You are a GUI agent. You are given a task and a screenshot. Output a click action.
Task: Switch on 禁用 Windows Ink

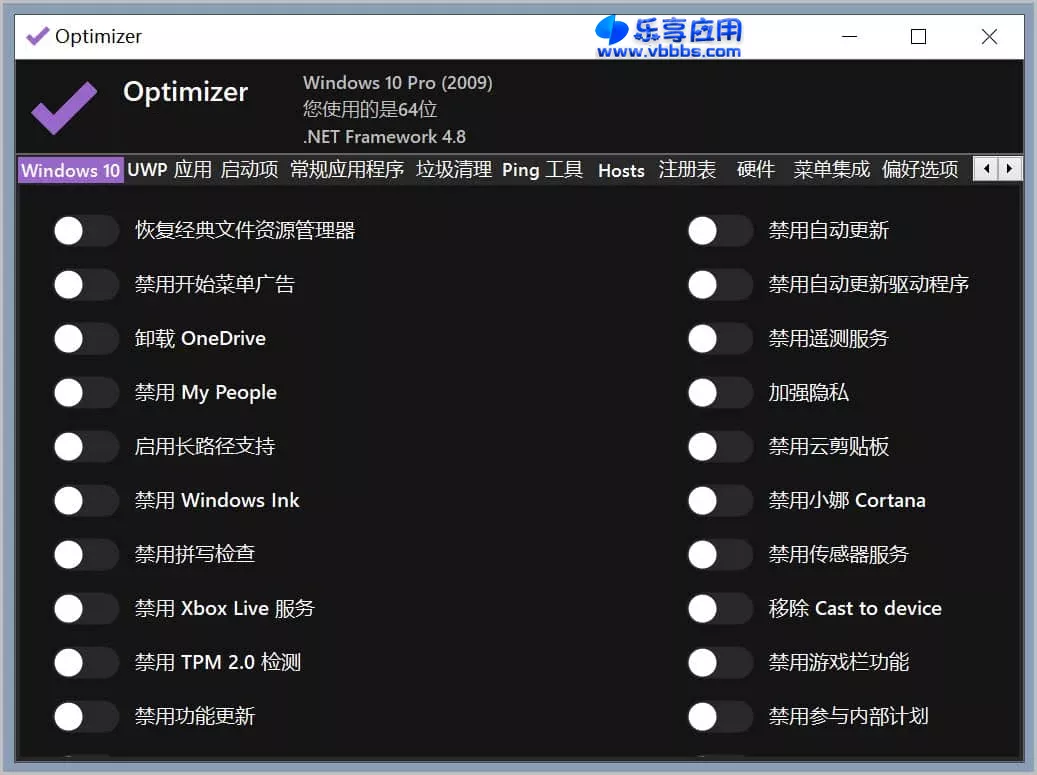tap(86, 500)
